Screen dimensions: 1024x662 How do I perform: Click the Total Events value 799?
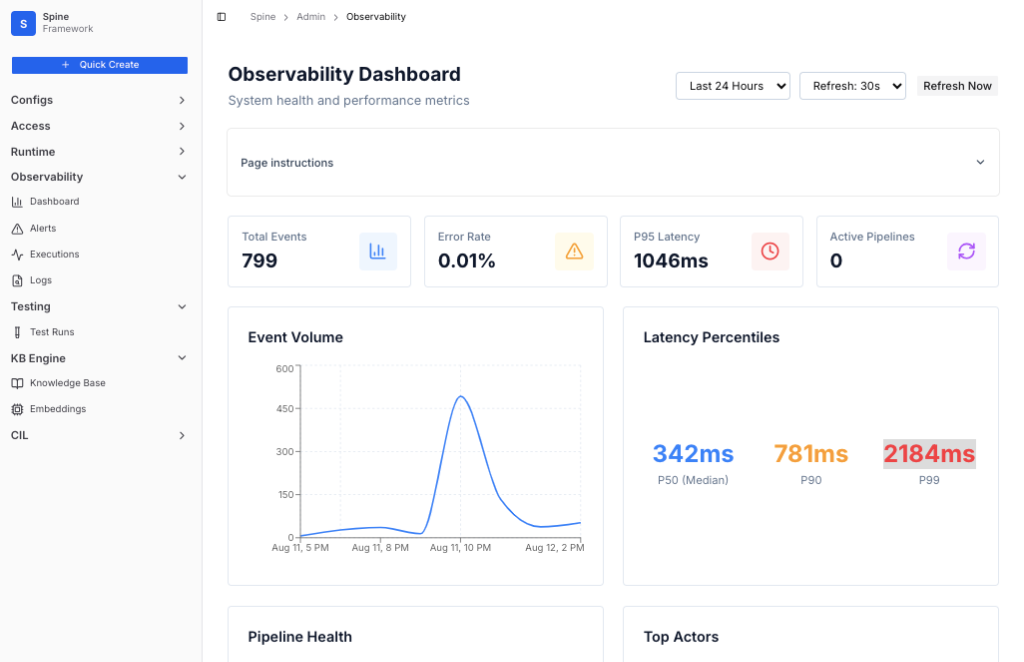[x=259, y=260]
